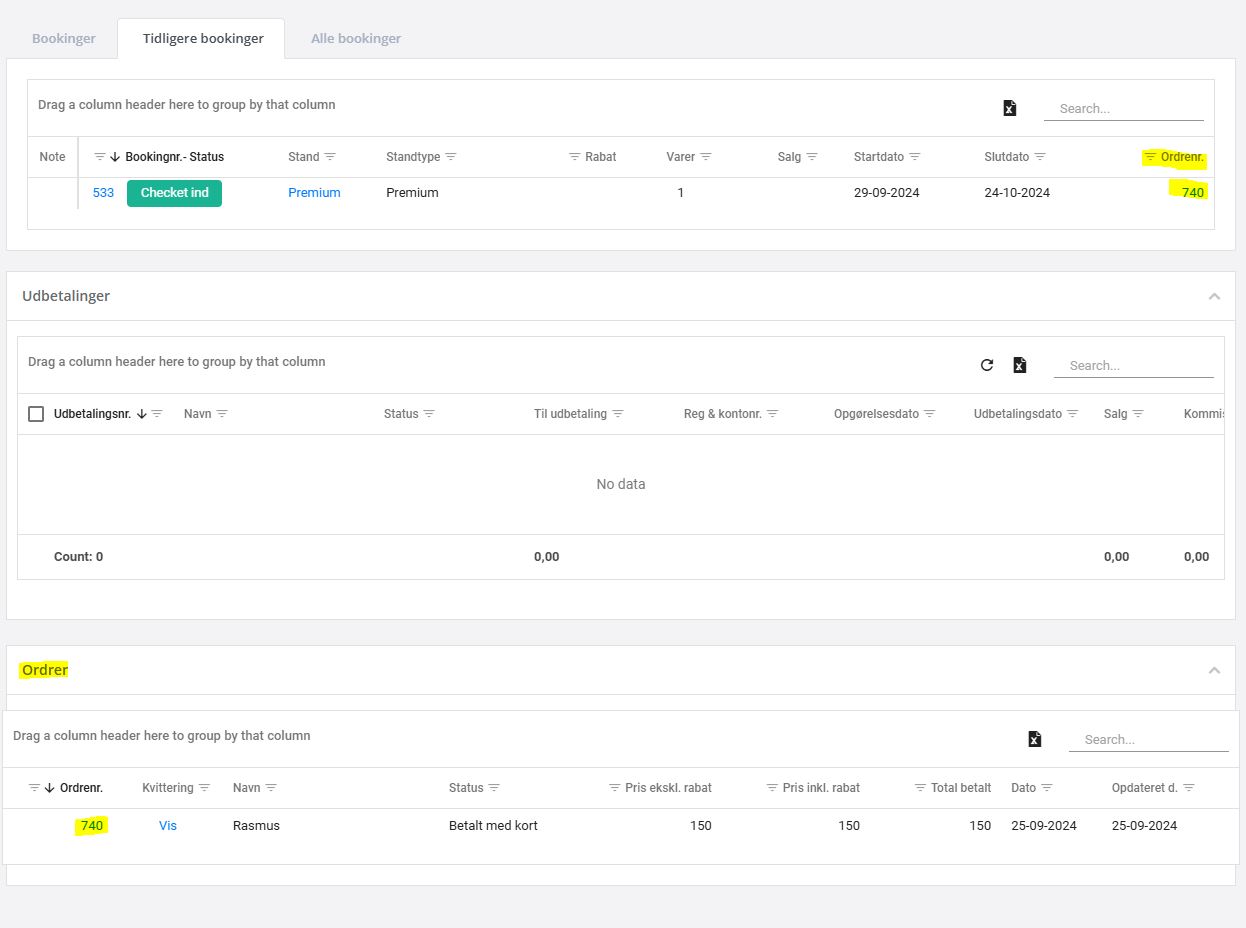
Task: Export bookings table to Excel
Action: tap(1009, 108)
